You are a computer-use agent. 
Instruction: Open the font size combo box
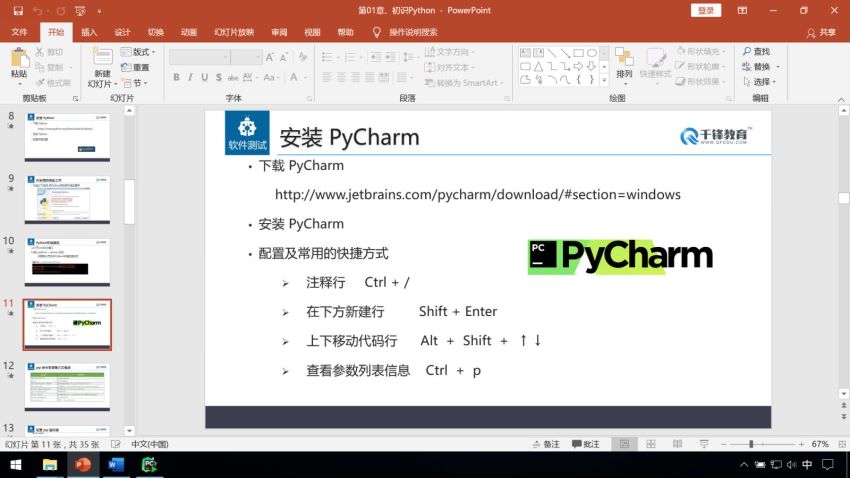[x=246, y=57]
